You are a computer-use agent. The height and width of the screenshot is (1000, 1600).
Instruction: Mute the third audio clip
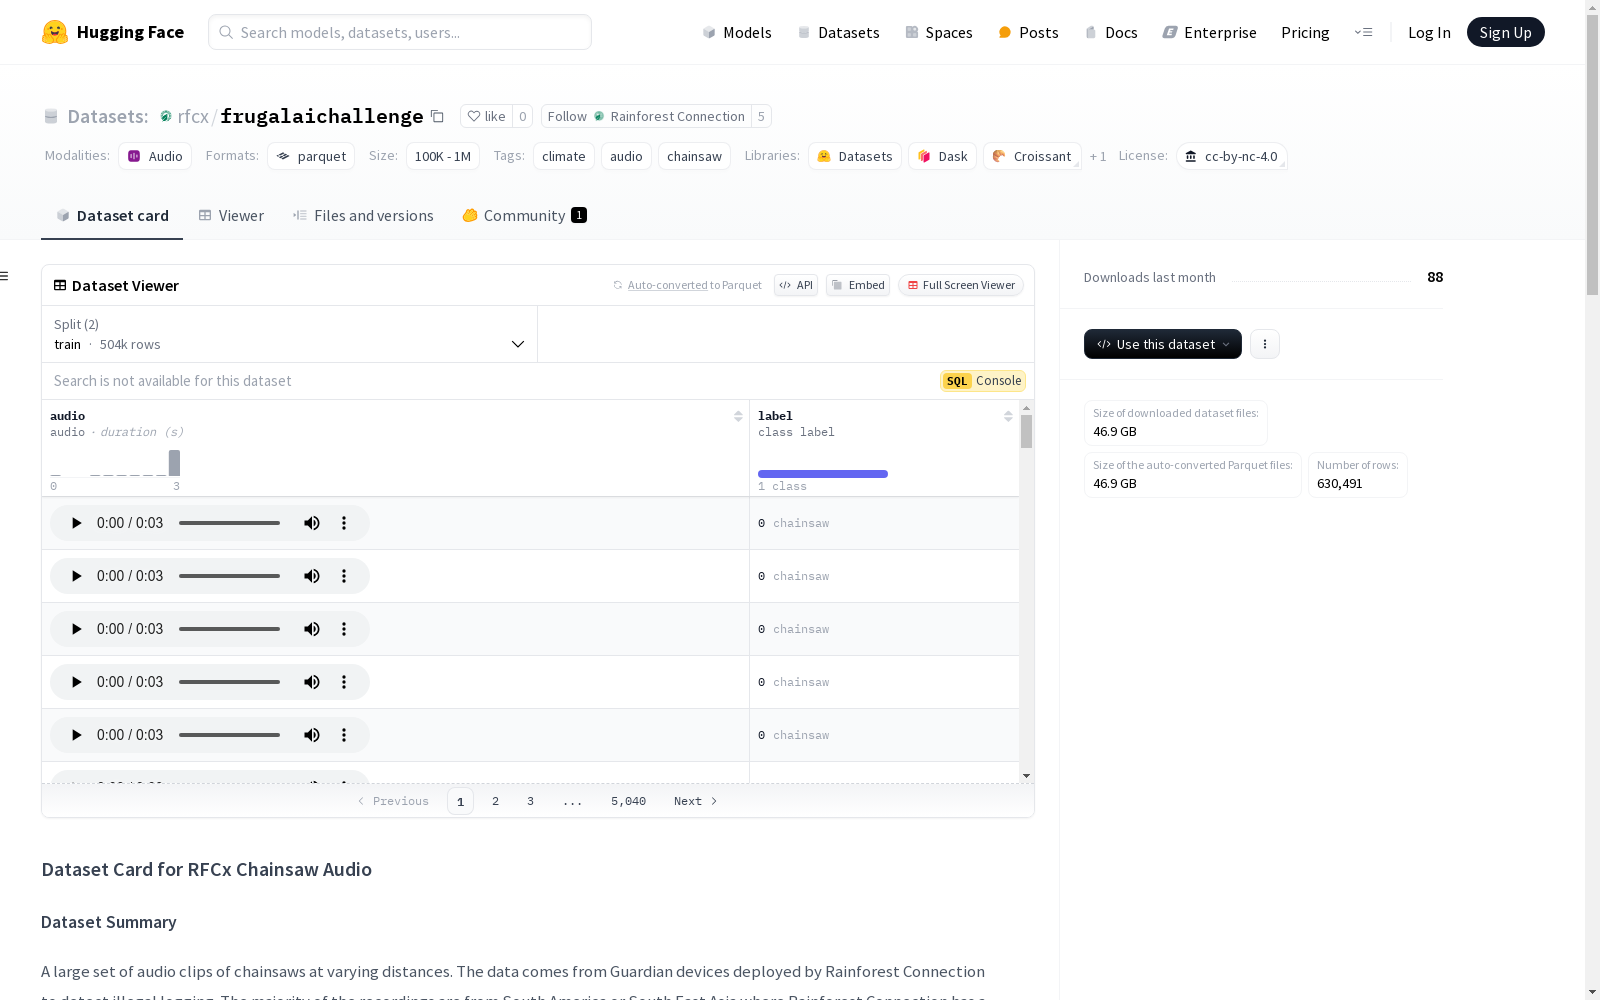click(x=312, y=629)
